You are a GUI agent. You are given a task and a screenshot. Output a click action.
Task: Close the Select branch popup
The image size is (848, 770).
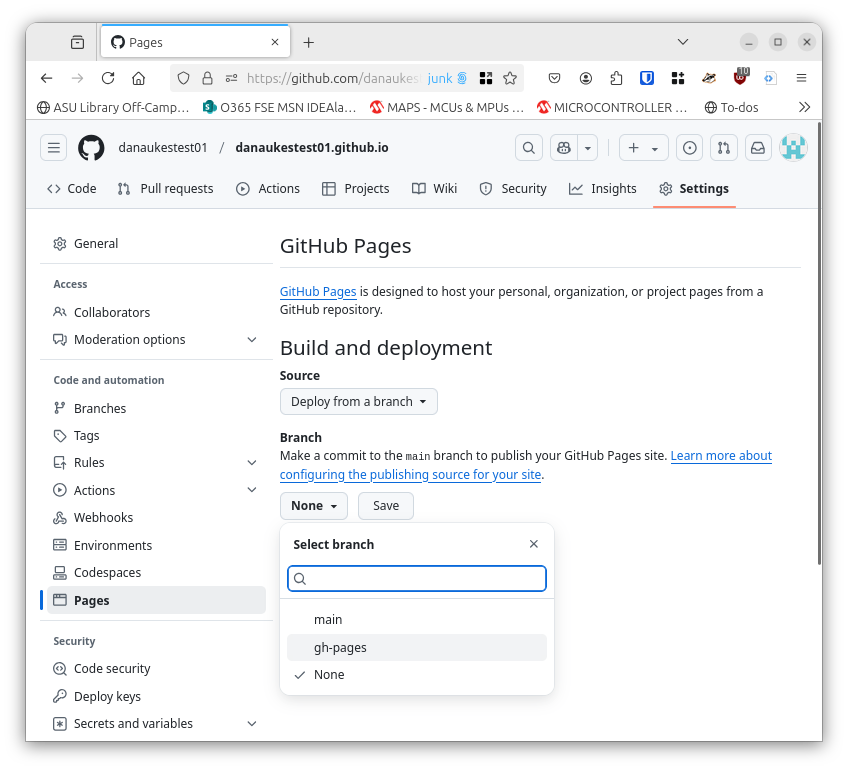534,544
